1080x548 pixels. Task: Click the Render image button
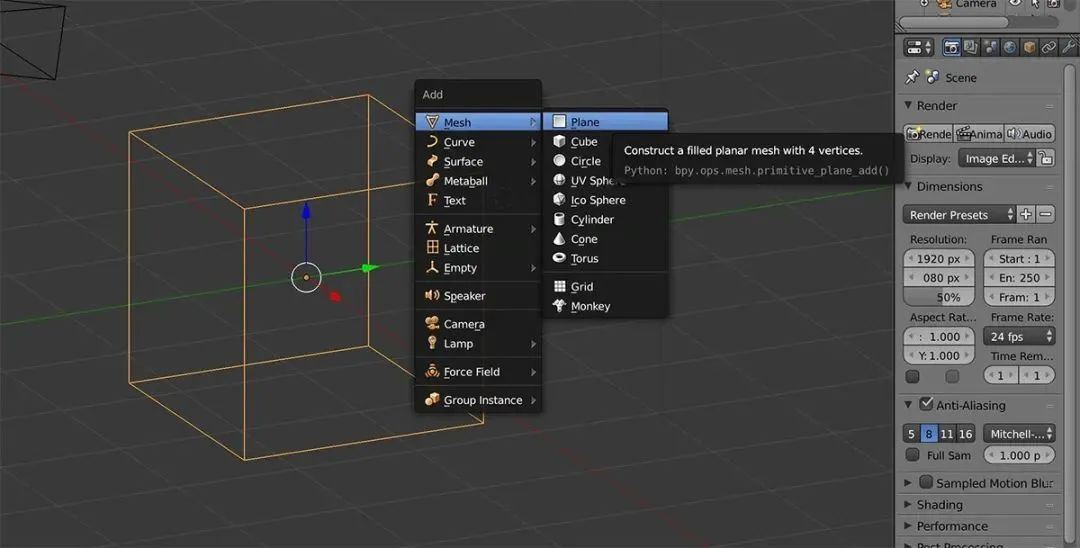coord(928,134)
